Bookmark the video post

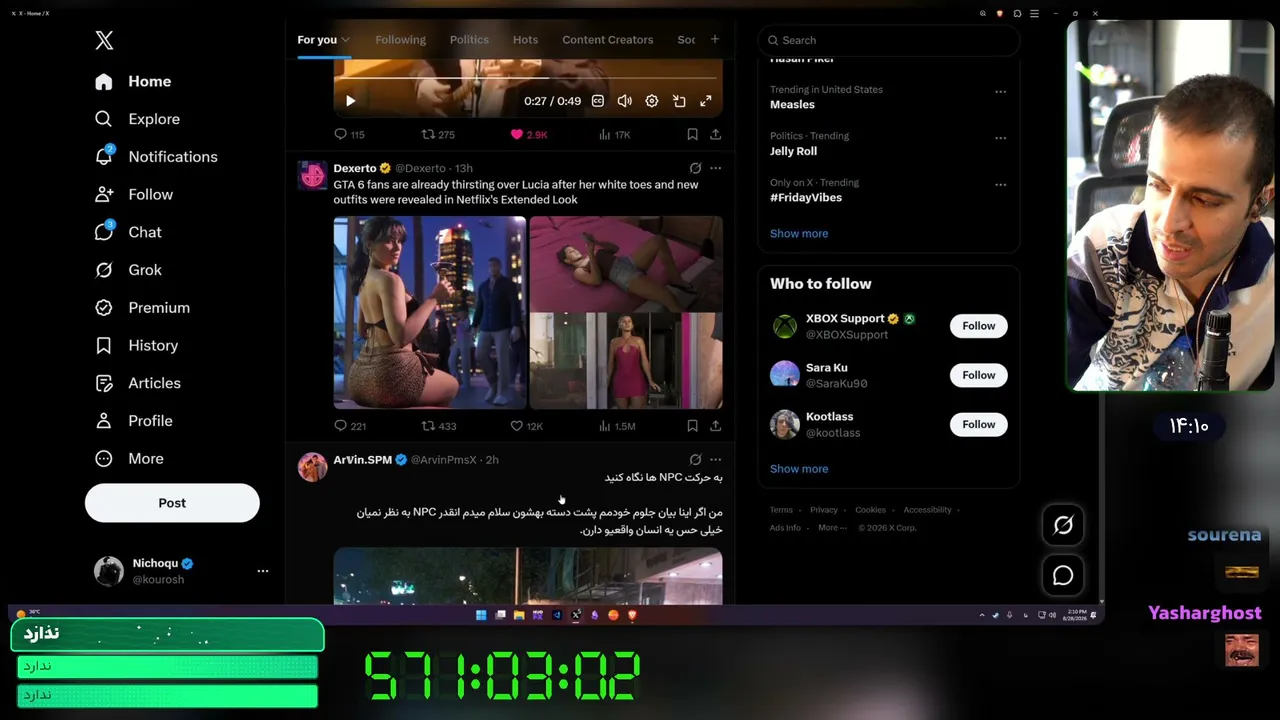pos(692,134)
